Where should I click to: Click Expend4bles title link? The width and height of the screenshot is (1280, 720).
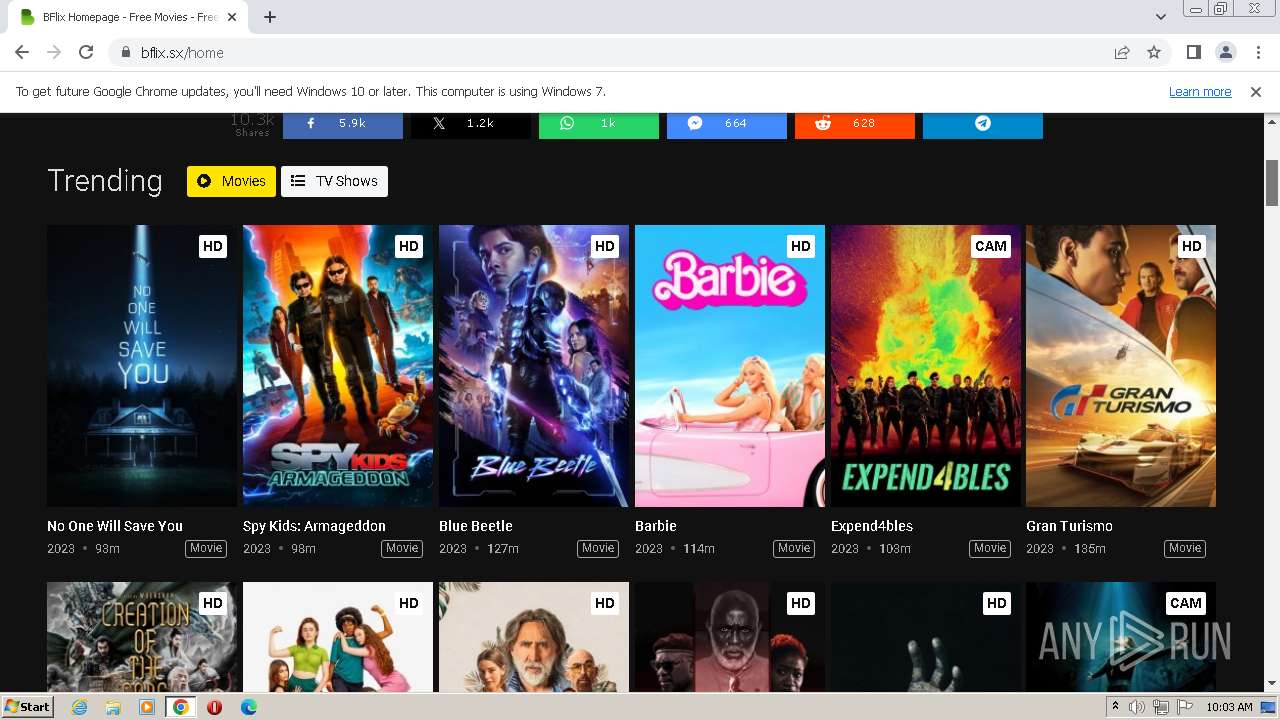tap(872, 526)
